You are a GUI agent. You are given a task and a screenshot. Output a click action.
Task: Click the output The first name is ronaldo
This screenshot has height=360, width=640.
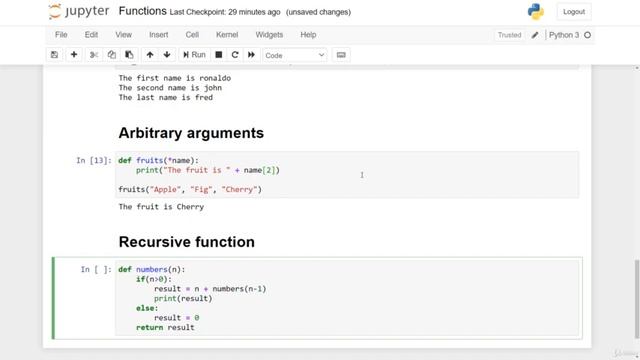[175, 78]
